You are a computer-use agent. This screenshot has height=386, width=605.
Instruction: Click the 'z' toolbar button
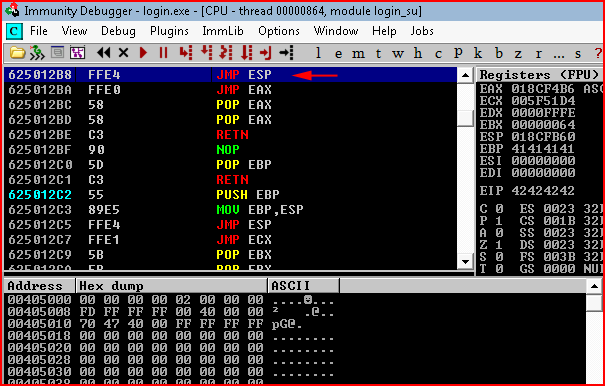click(x=518, y=54)
